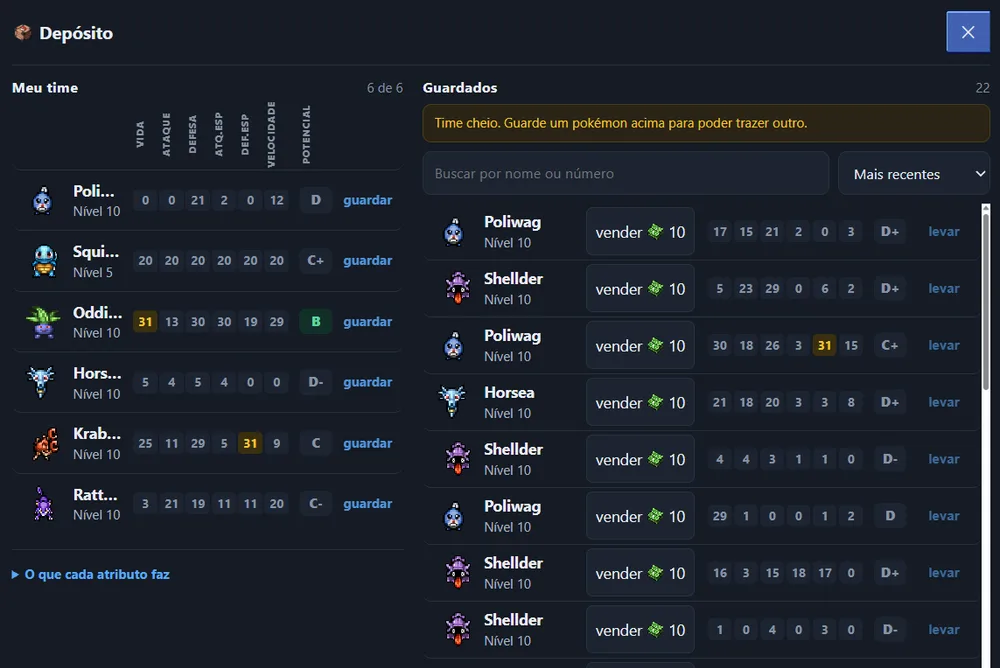Click the Rattata sprite in my team
The image size is (1000, 668).
coord(43,503)
